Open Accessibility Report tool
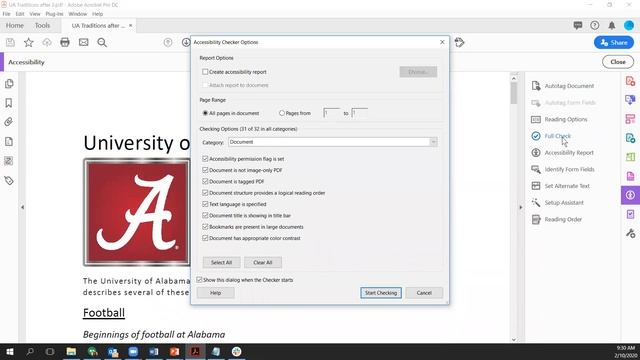Image resolution: width=640 pixels, height=360 pixels. click(562, 153)
